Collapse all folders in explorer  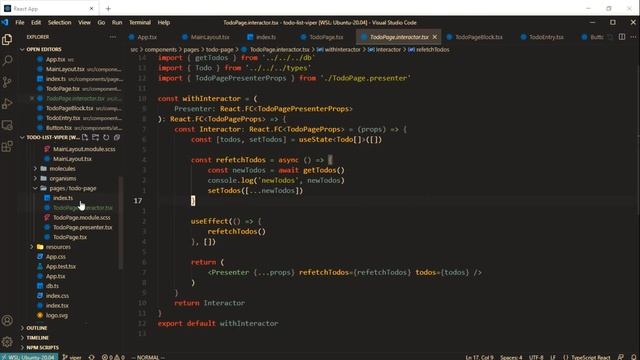click(x=117, y=138)
